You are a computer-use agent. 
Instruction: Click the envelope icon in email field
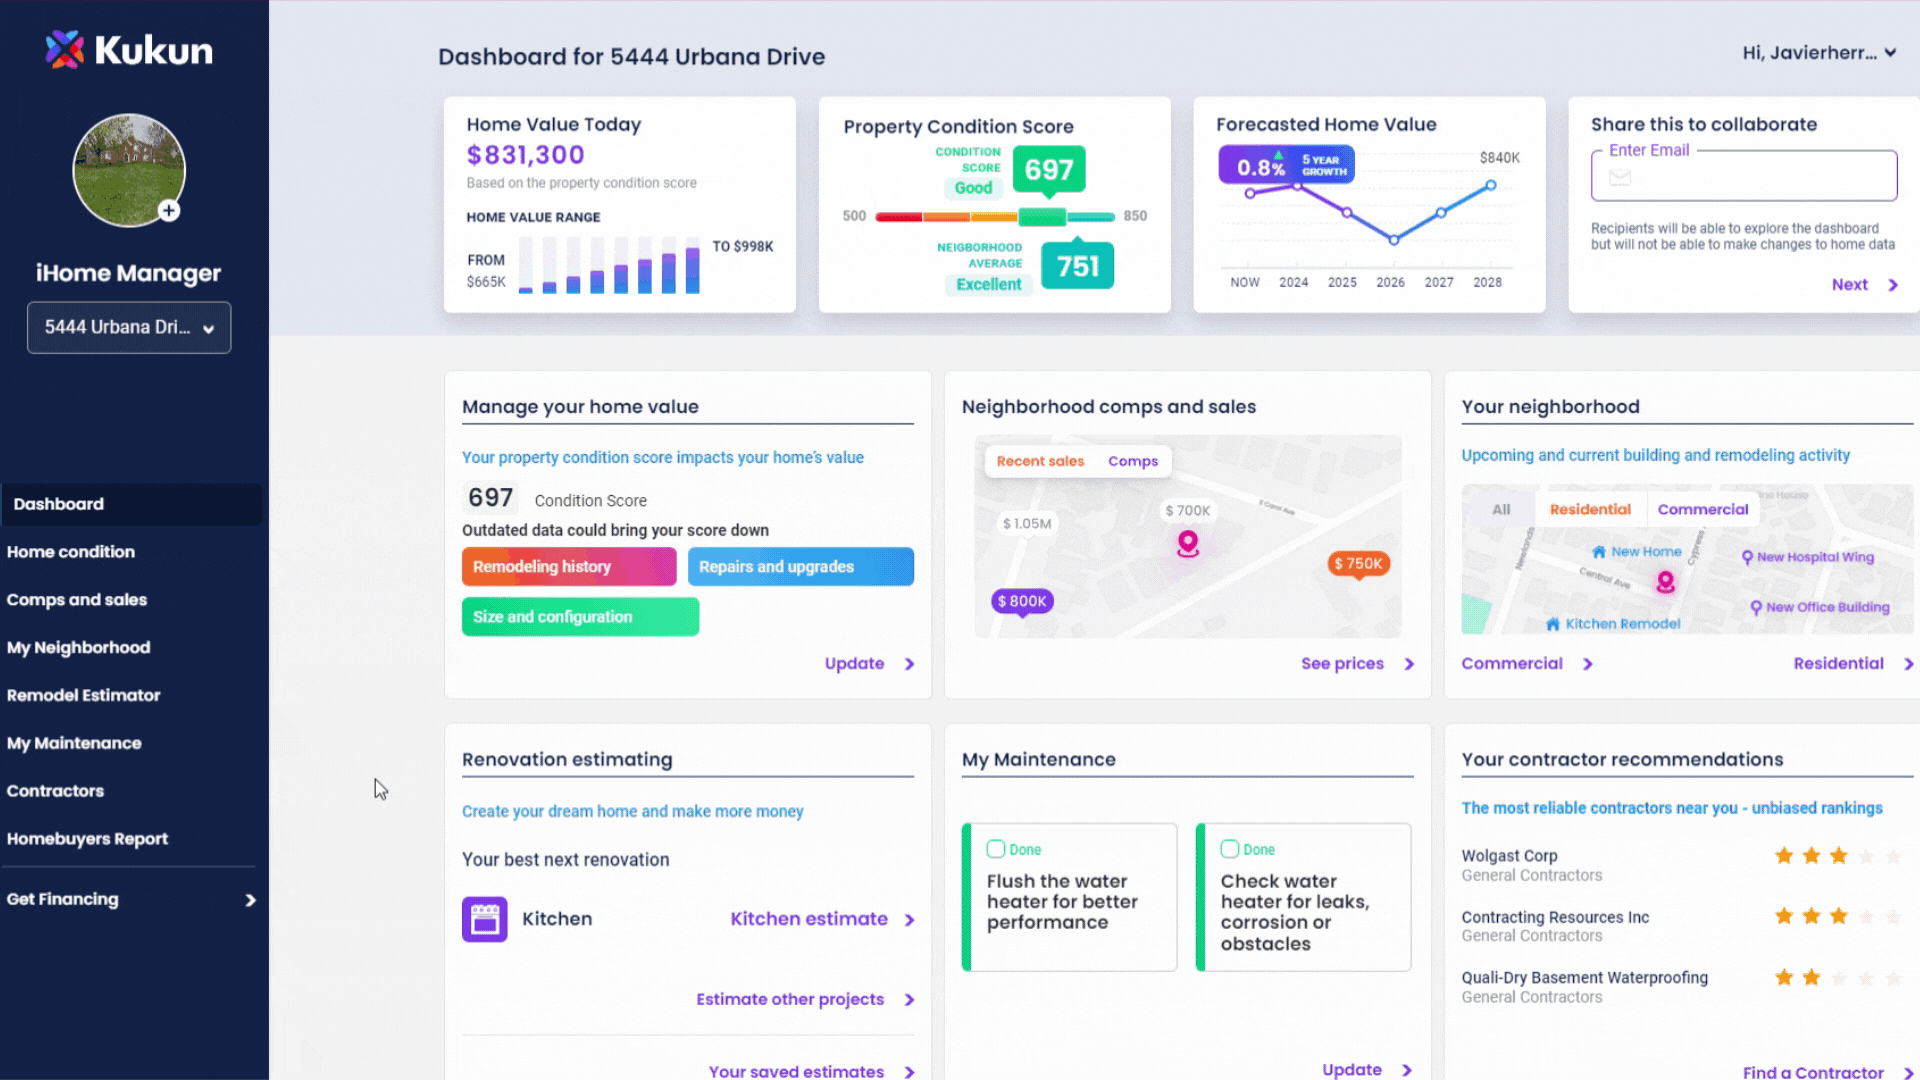click(x=1620, y=178)
